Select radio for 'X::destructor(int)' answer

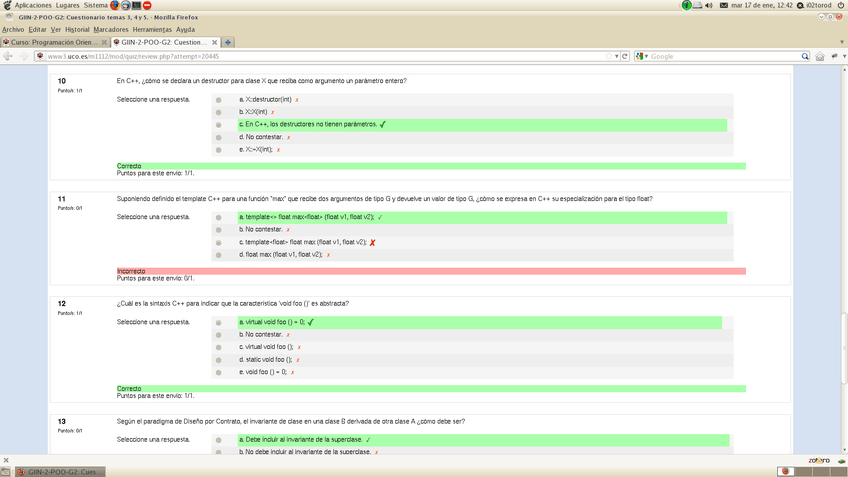point(218,100)
